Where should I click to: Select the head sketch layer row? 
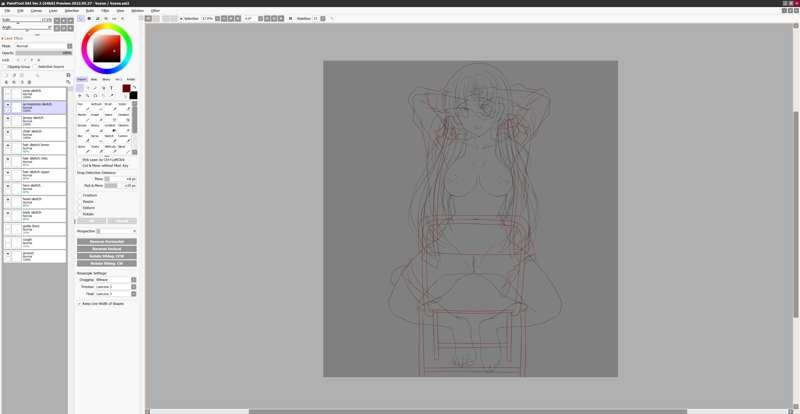[x=34, y=203]
